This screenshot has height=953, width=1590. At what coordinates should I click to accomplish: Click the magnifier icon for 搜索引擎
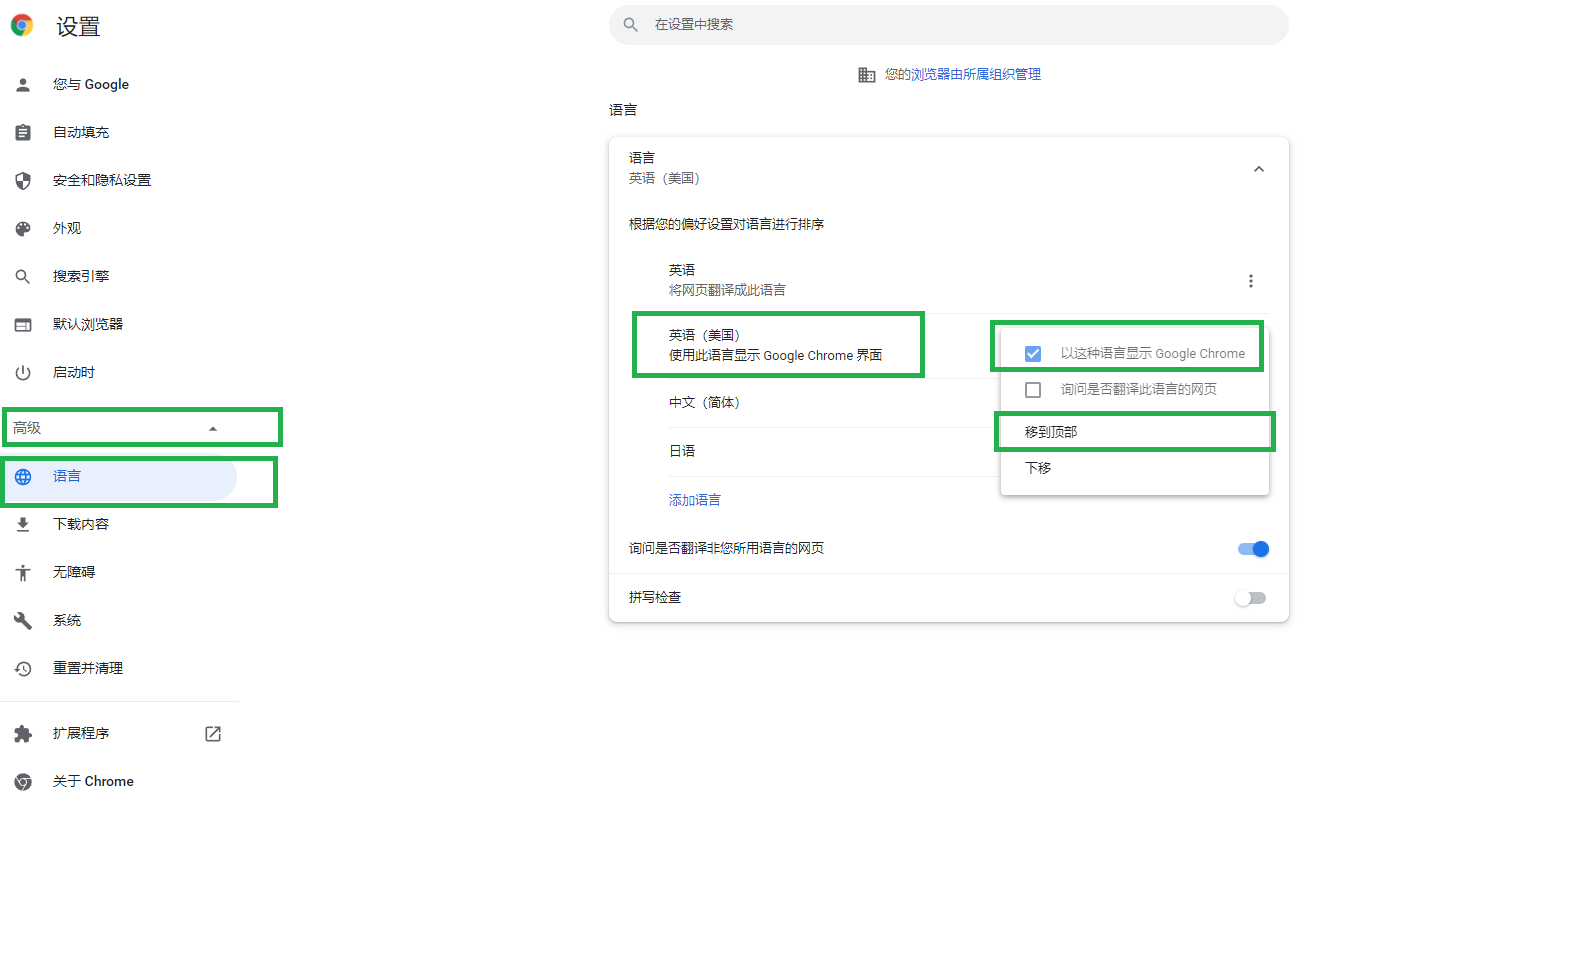(x=23, y=277)
